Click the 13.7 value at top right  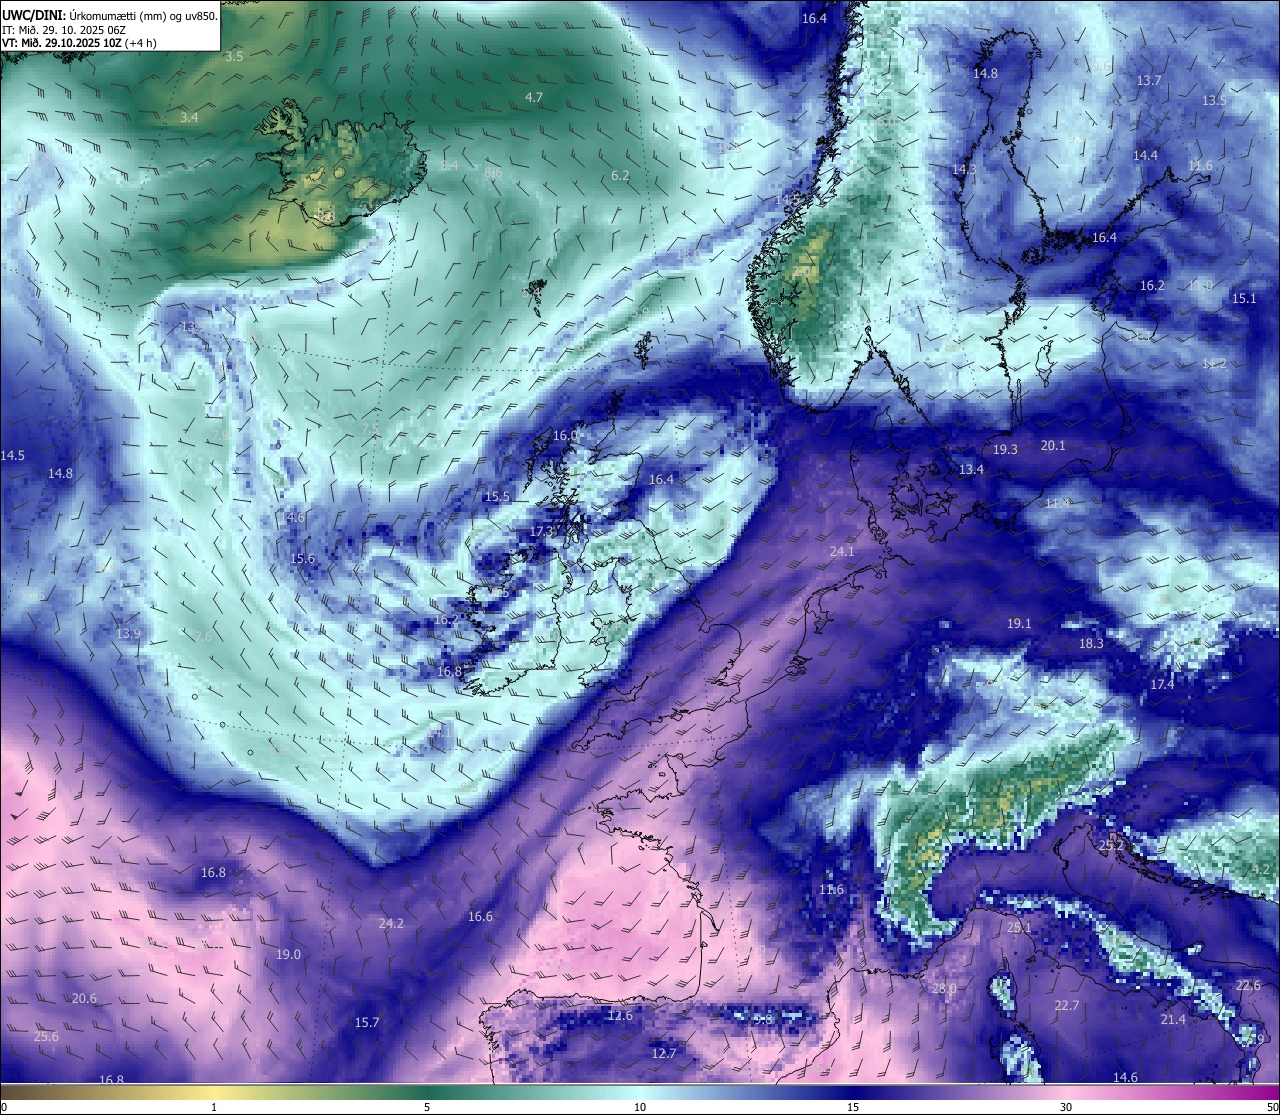[x=1149, y=81]
